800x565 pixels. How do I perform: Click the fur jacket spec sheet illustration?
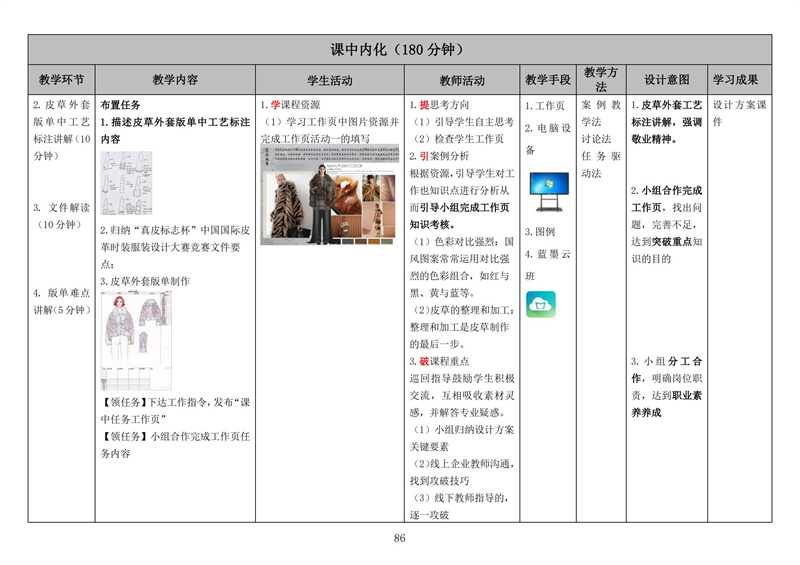click(x=136, y=340)
